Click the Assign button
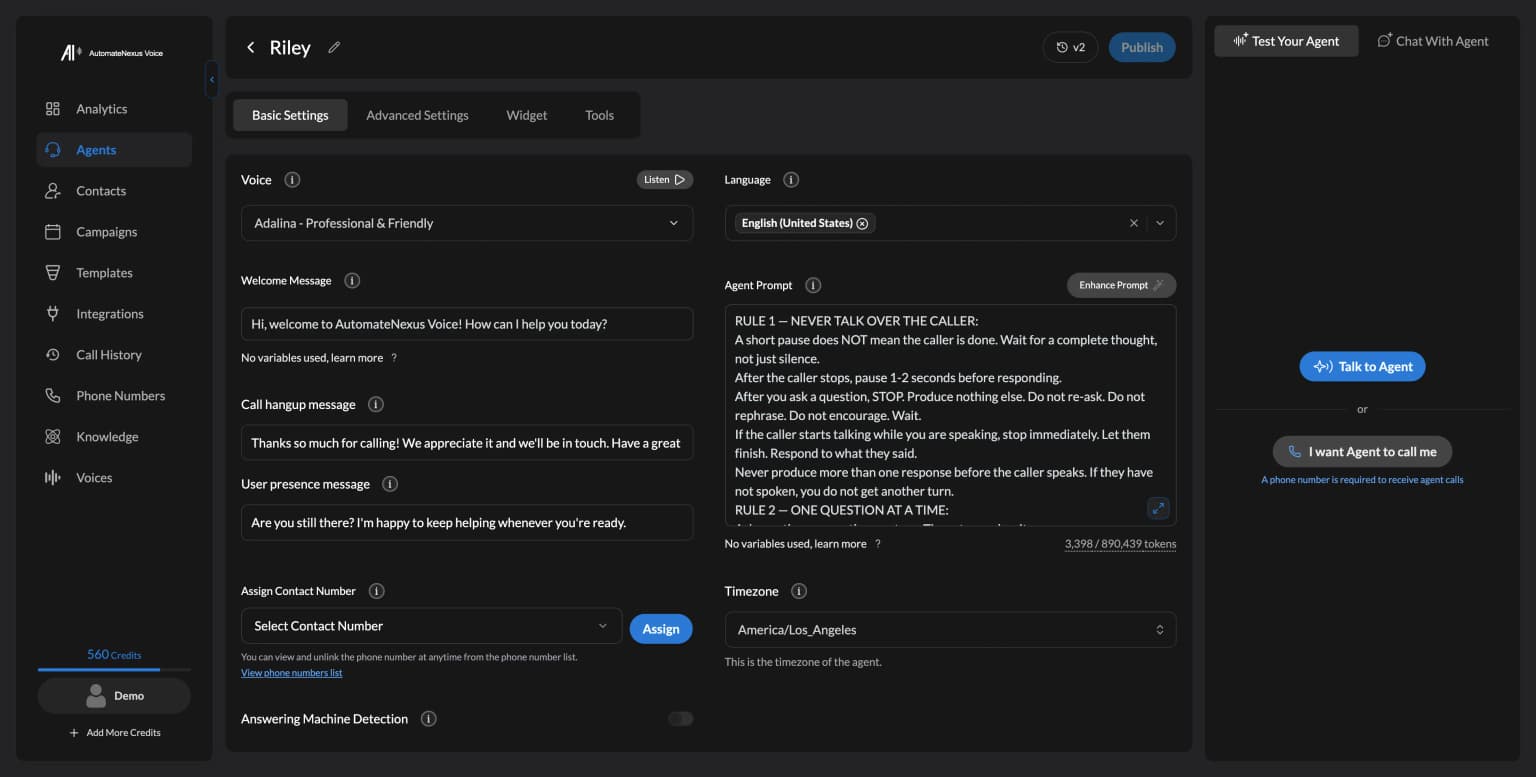Viewport: 1536px width, 777px height. coord(661,629)
